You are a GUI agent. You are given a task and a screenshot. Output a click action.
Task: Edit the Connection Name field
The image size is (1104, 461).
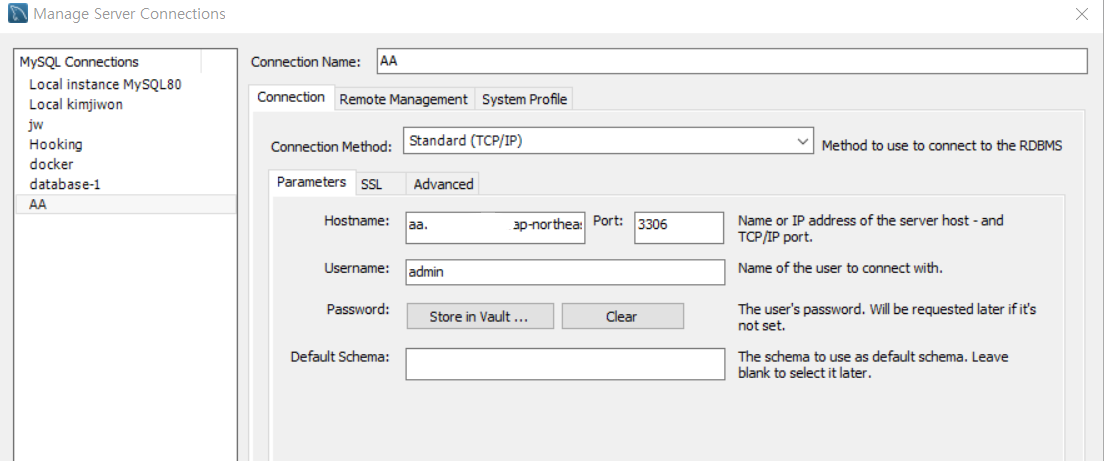tap(732, 61)
